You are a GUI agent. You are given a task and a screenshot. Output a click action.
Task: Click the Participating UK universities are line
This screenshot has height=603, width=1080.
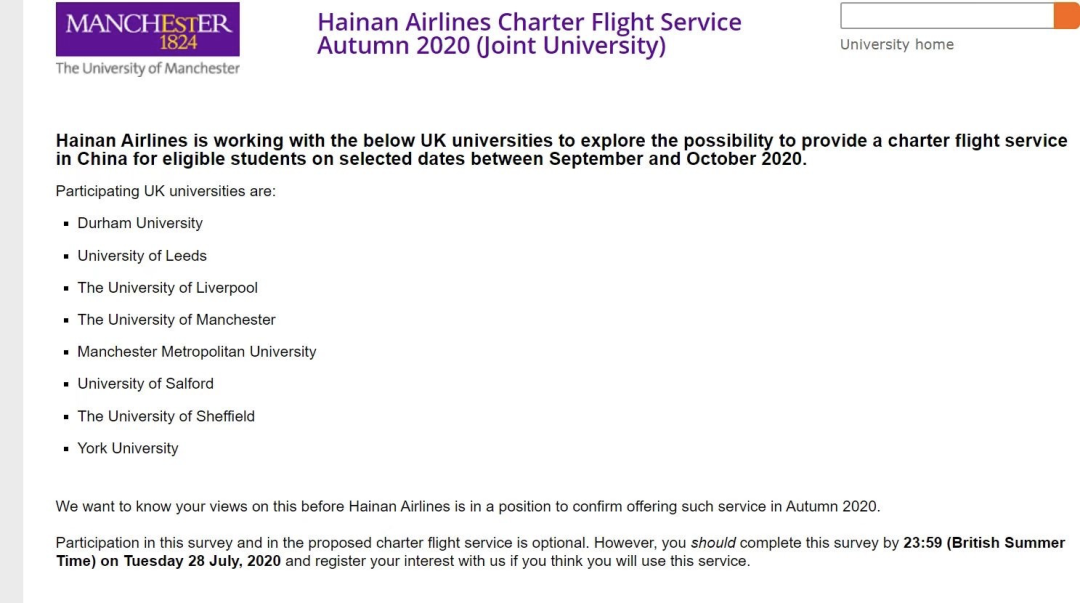click(165, 191)
